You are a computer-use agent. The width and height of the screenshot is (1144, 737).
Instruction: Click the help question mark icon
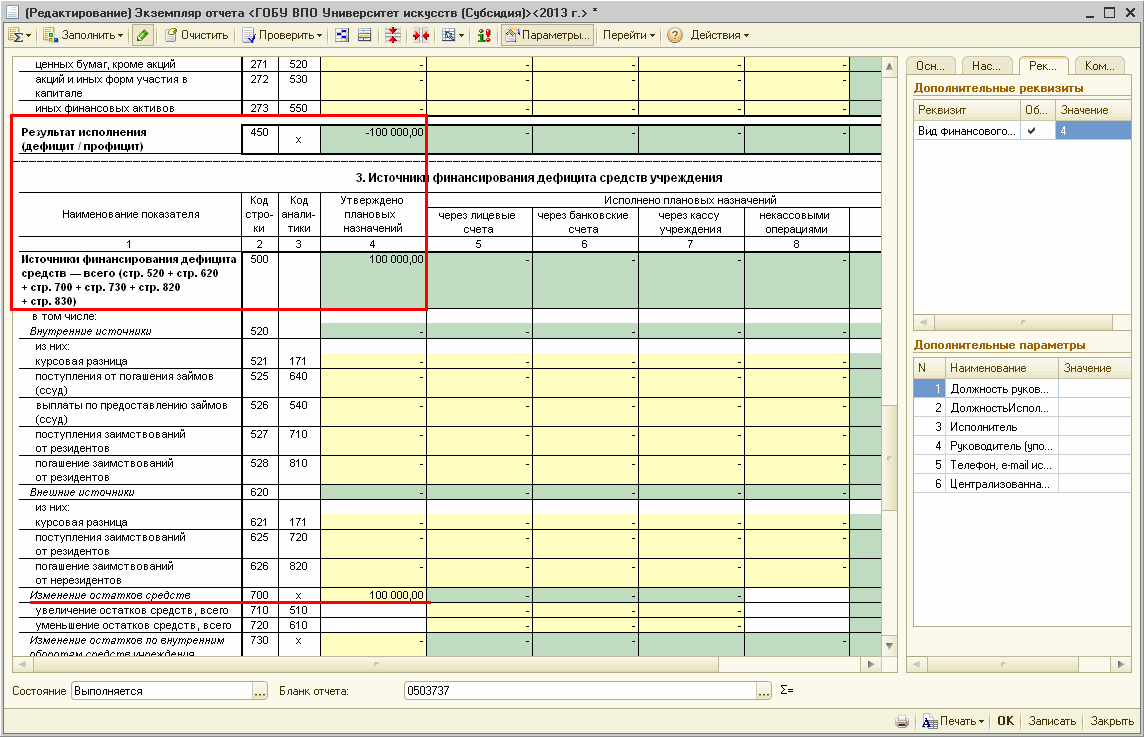pos(675,35)
